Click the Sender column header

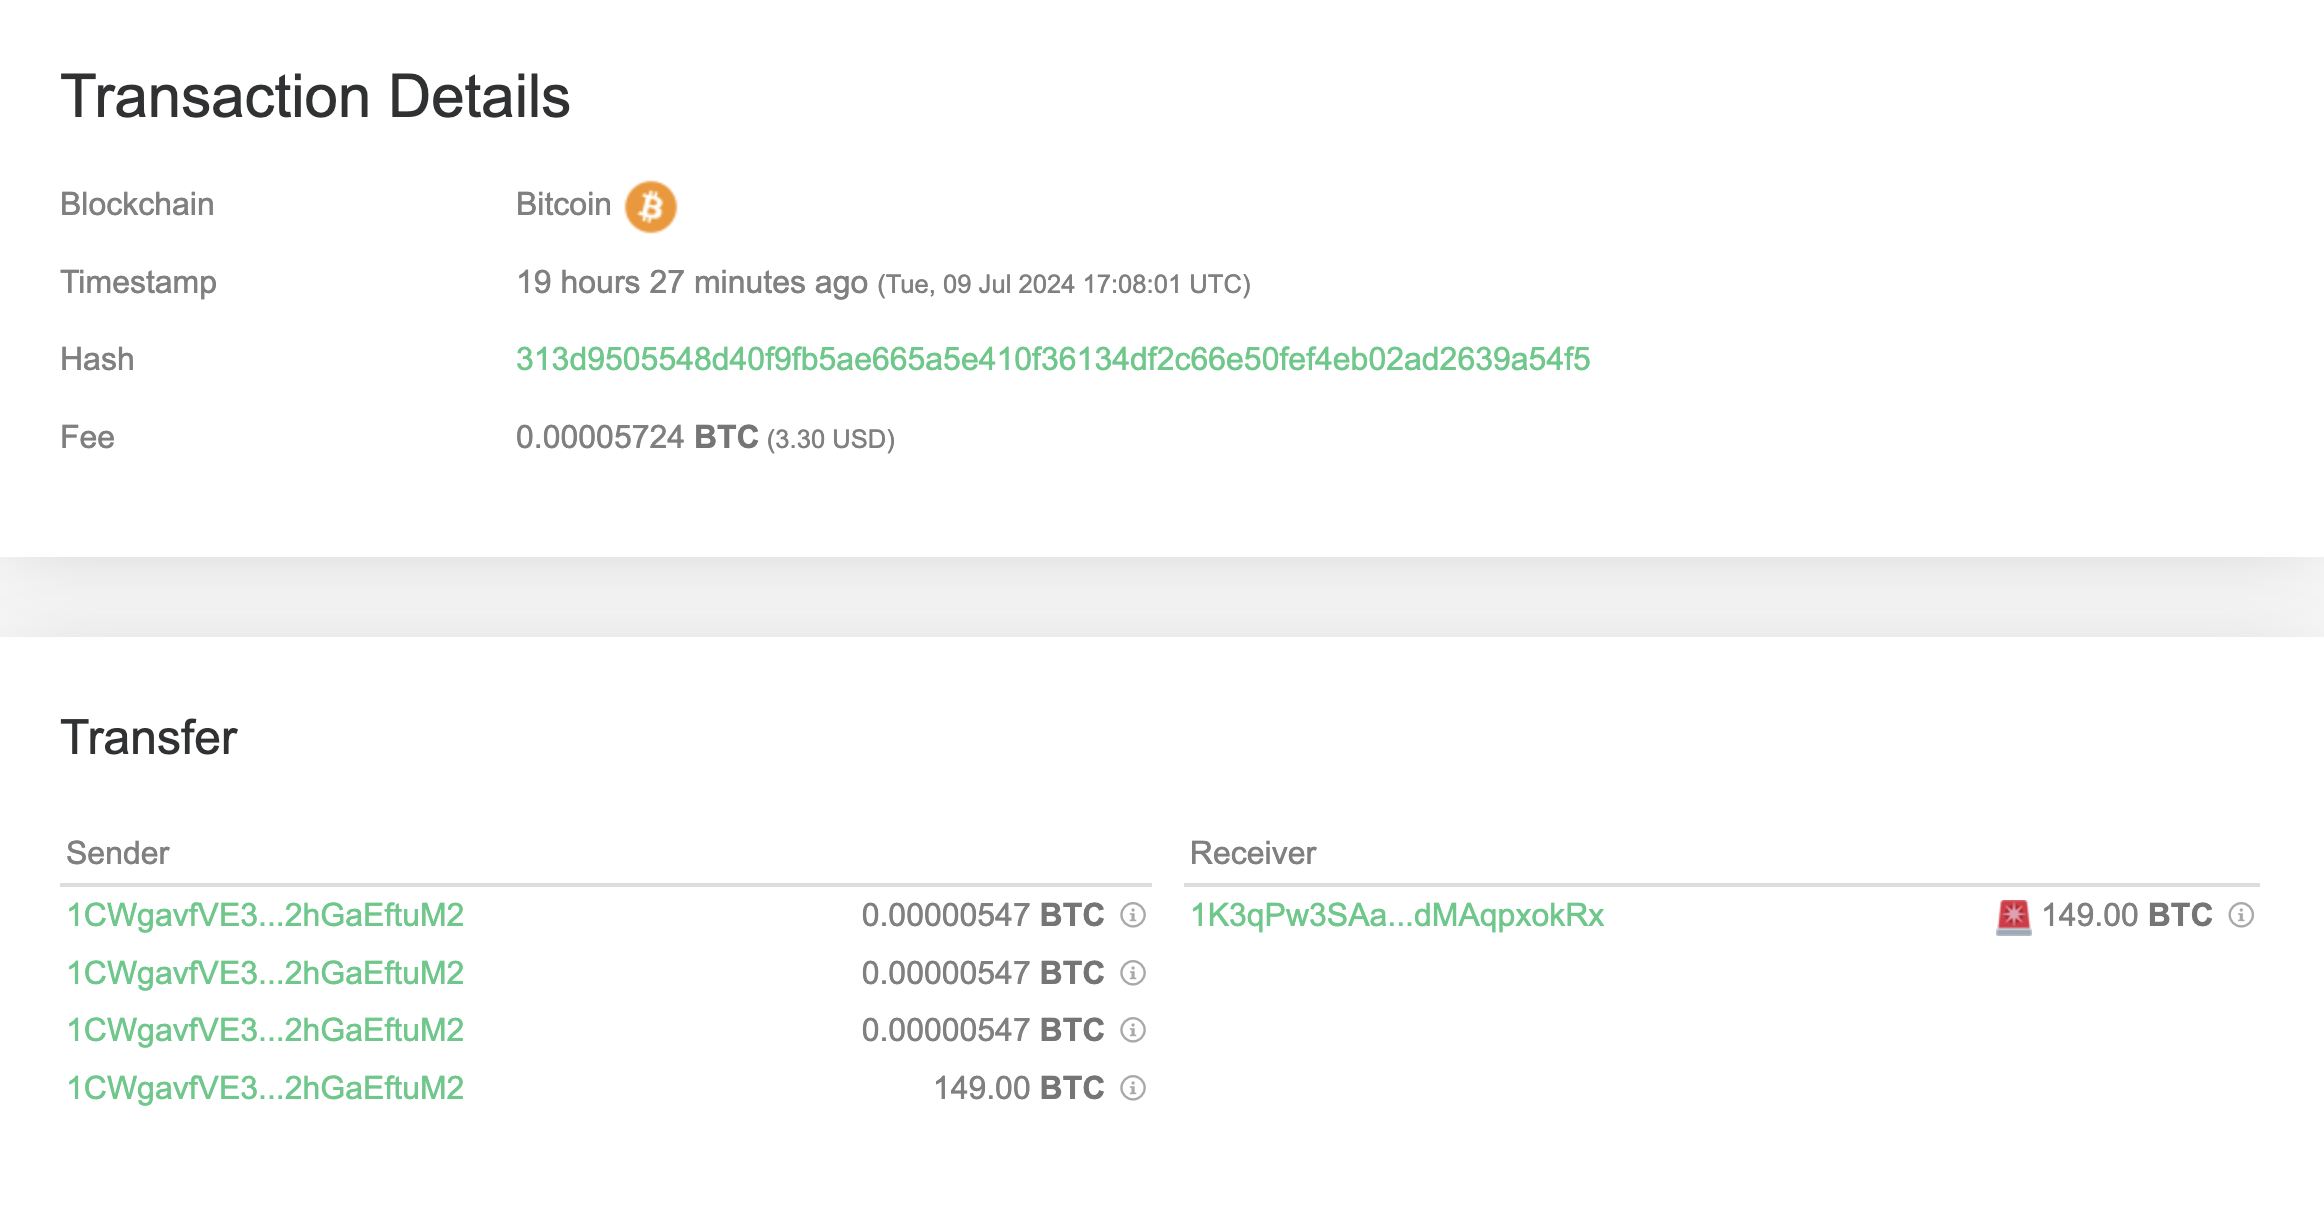pos(117,853)
